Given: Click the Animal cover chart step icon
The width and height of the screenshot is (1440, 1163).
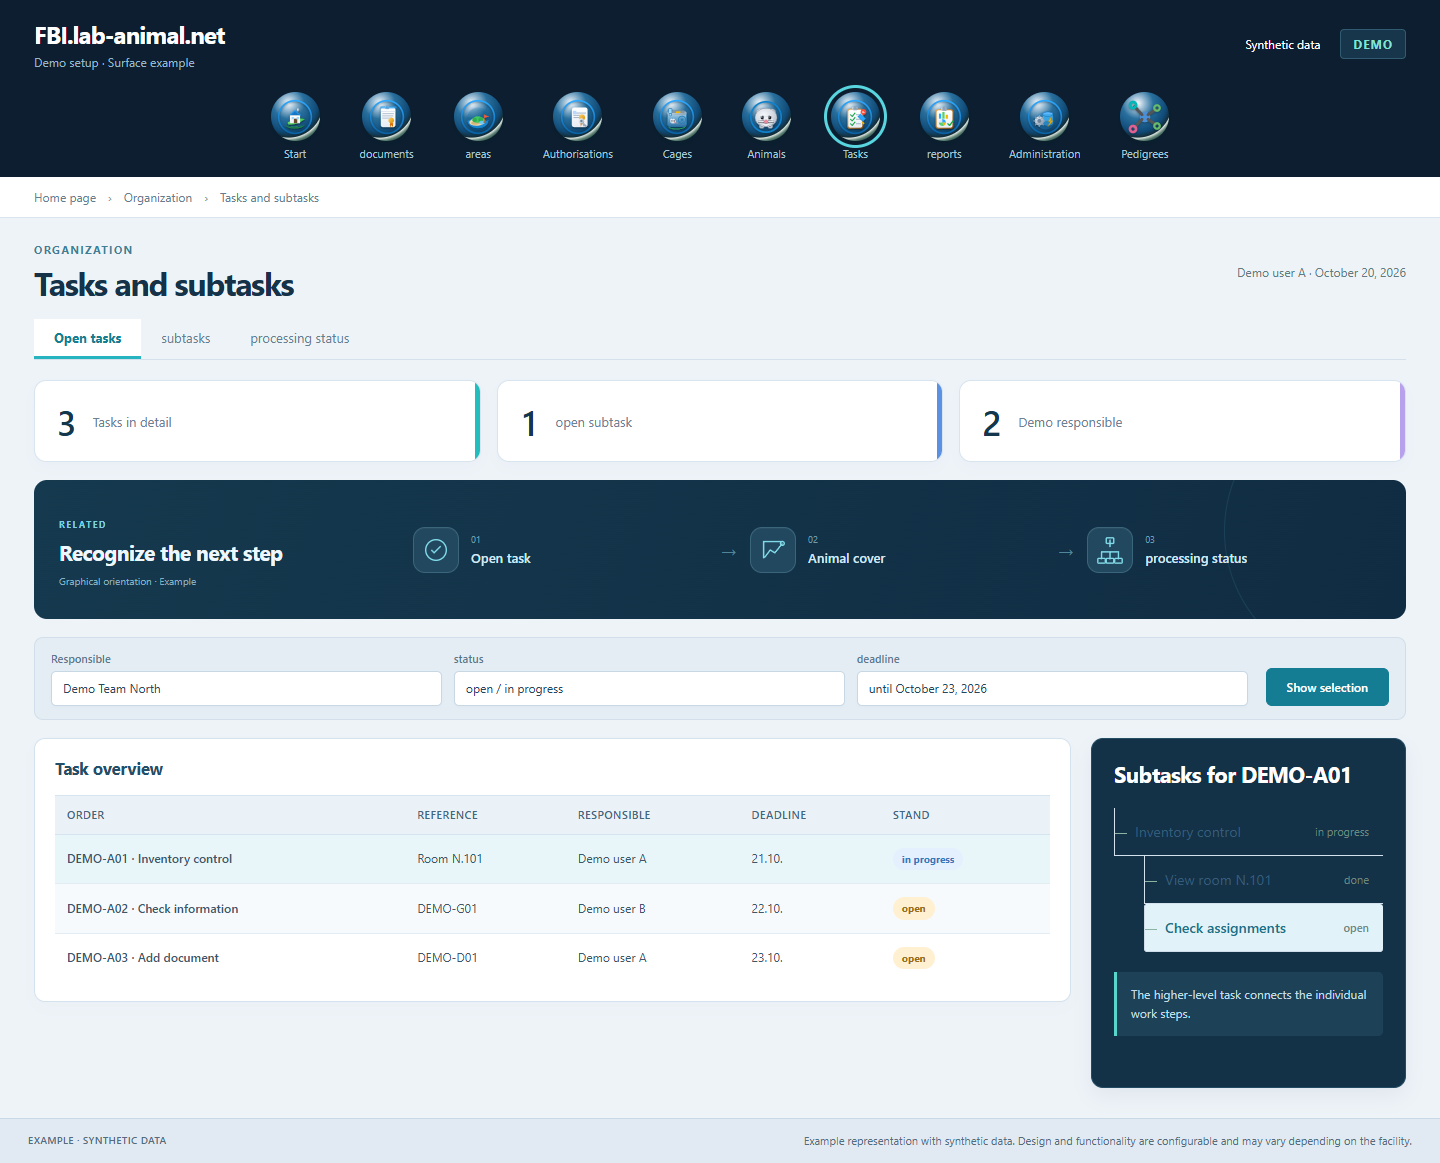Looking at the screenshot, I should point(773,550).
